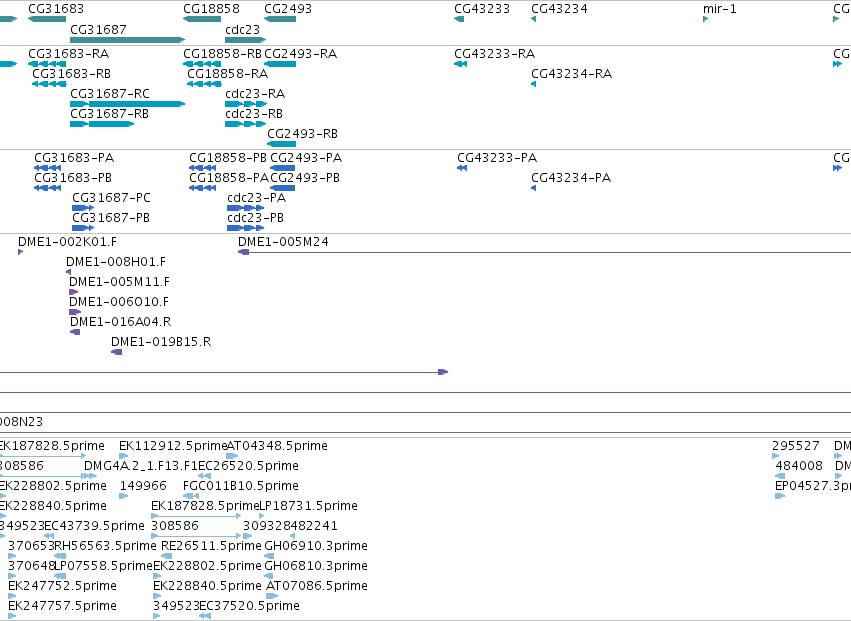
Task: Select the CG31687-RC transcript bar
Action: tap(128, 104)
